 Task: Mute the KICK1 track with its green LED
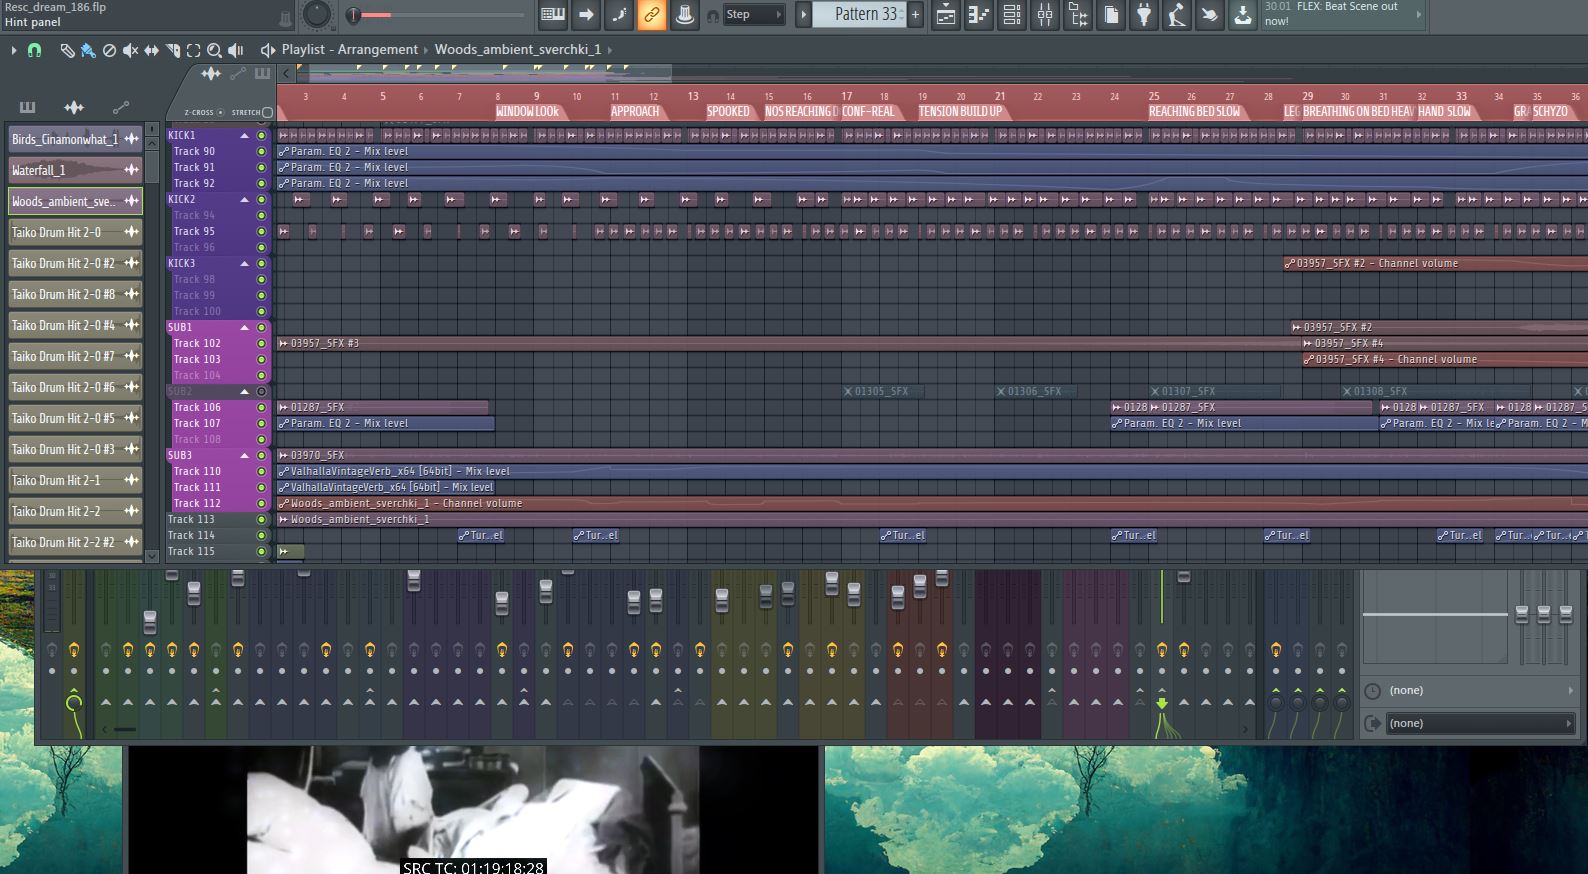click(262, 136)
